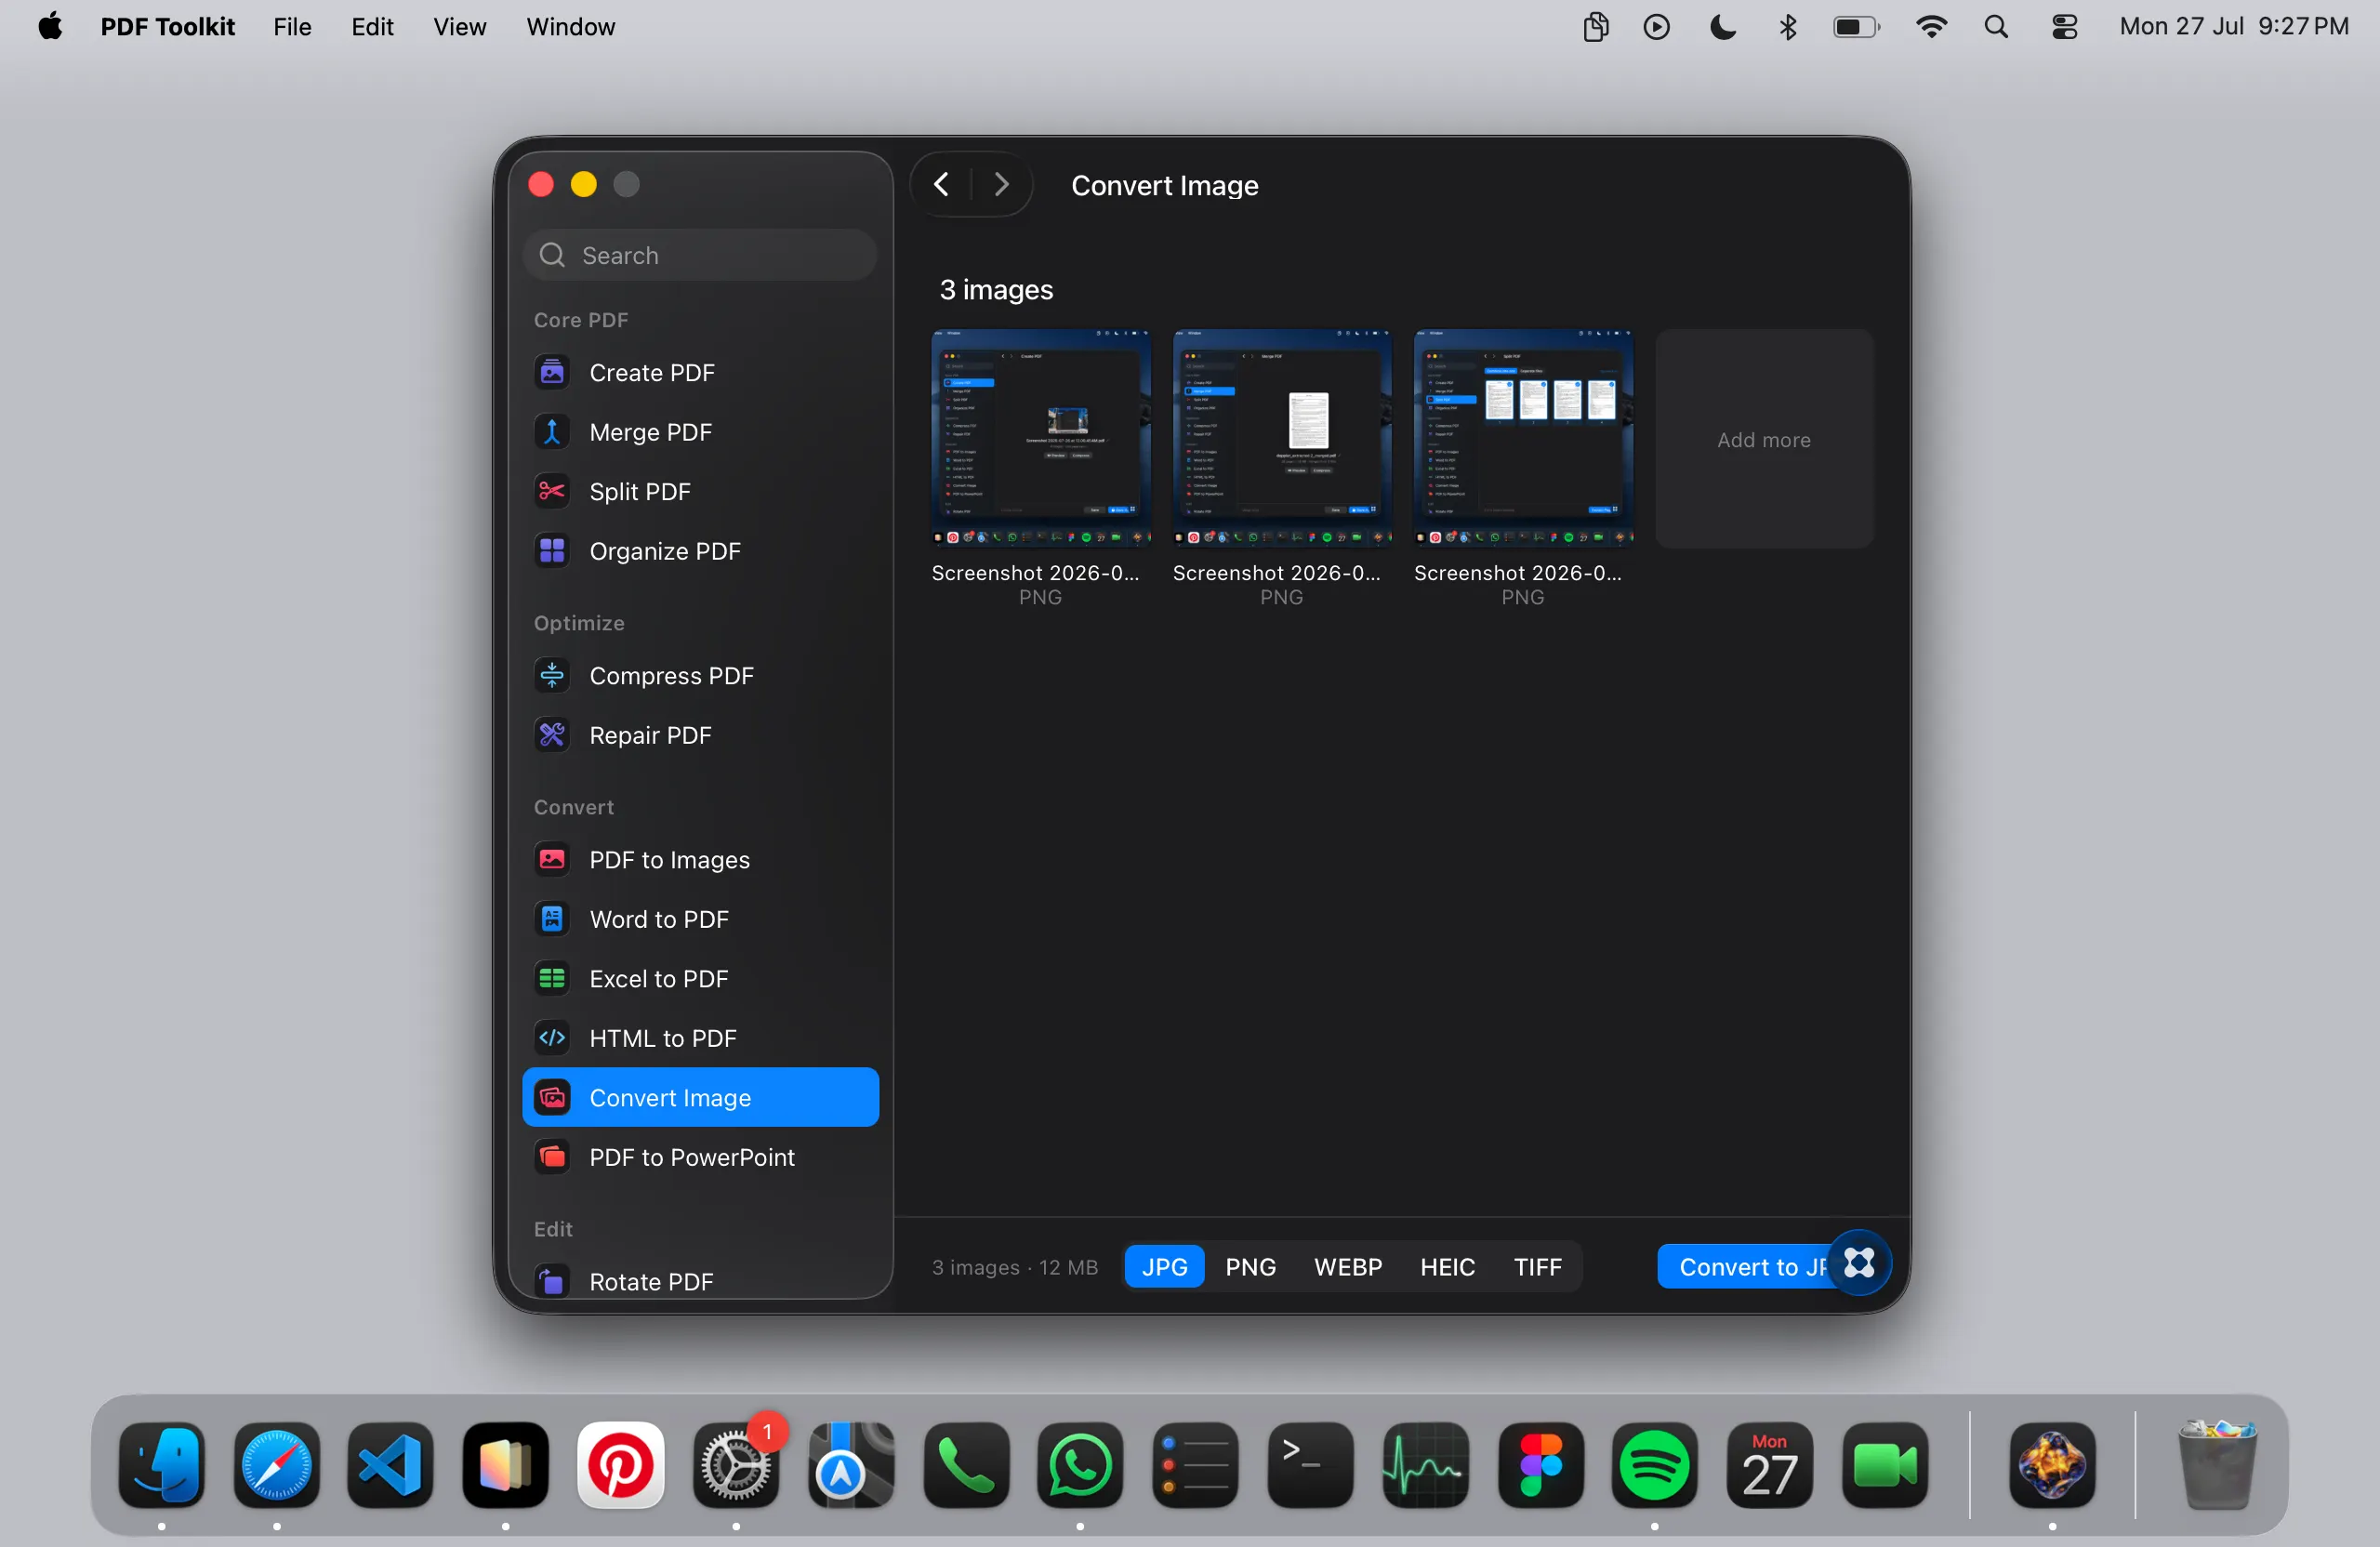Open the File menu
This screenshot has width=2380, height=1547.
(x=292, y=26)
